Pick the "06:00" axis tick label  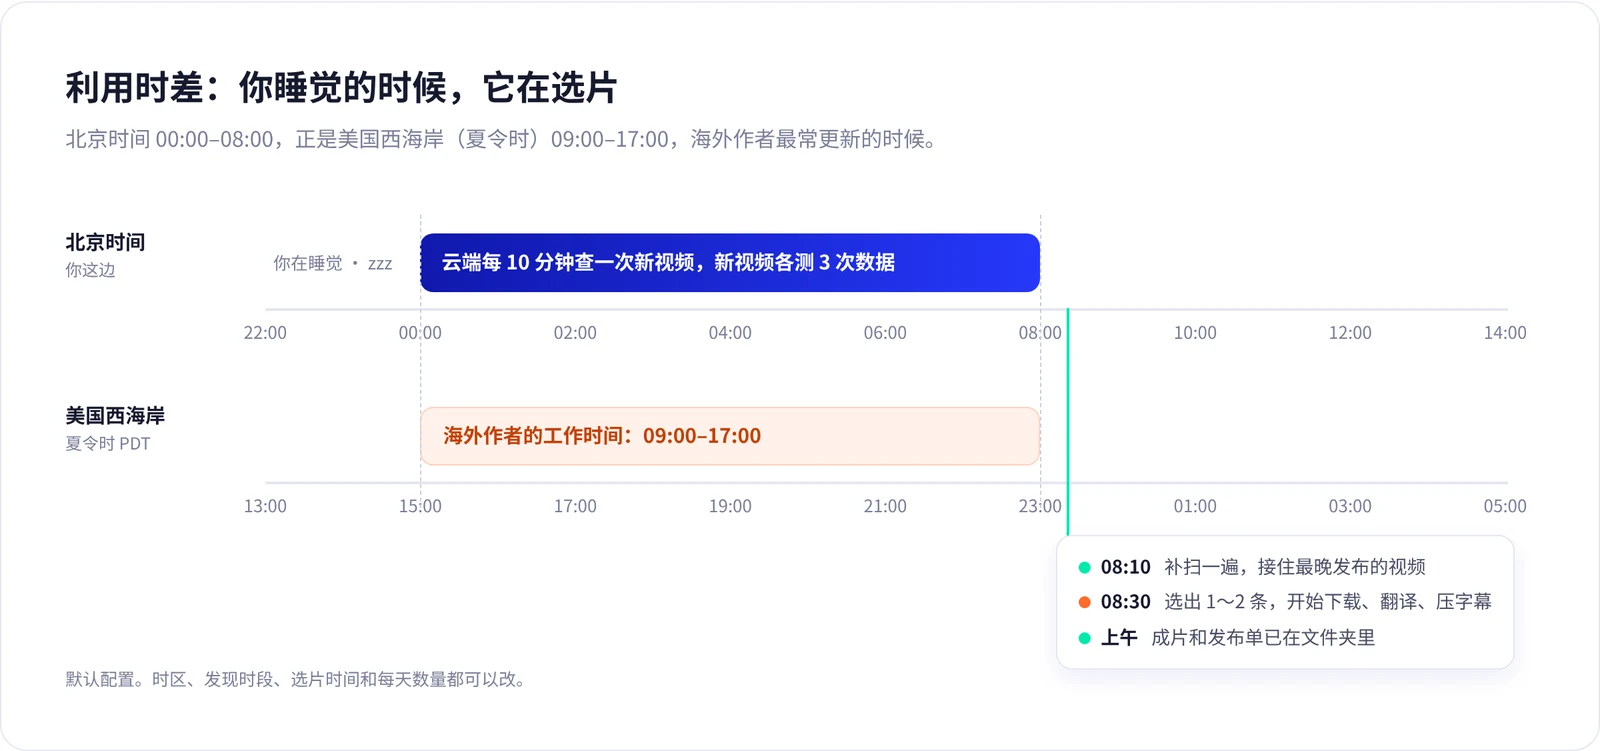click(x=885, y=333)
